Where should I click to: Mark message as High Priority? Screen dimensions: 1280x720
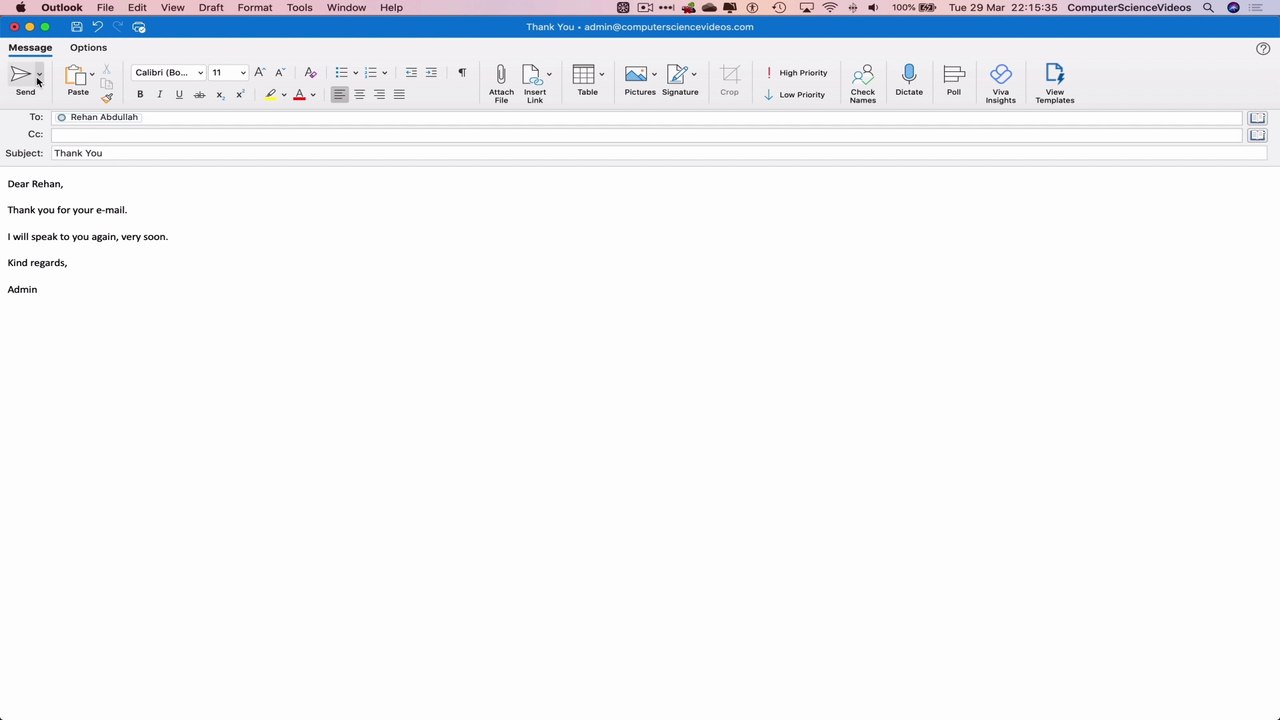pyautogui.click(x=796, y=73)
